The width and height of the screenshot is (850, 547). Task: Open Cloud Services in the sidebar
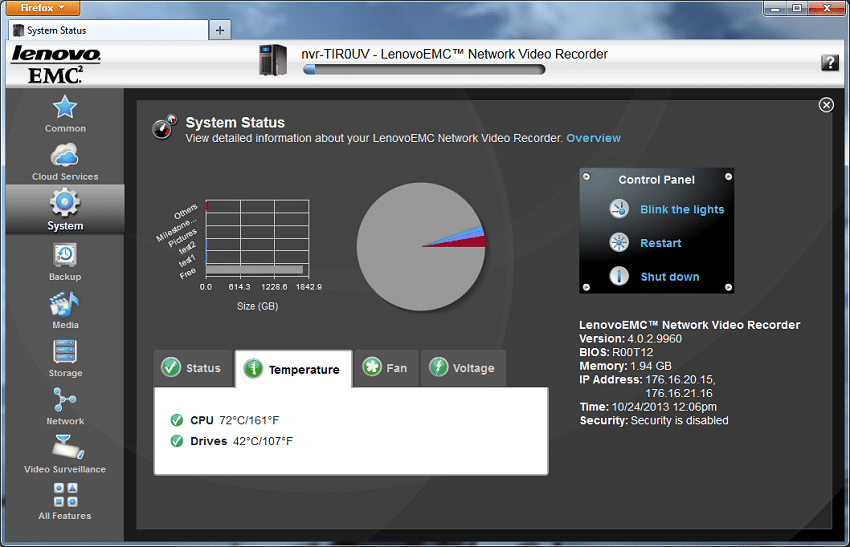point(65,162)
